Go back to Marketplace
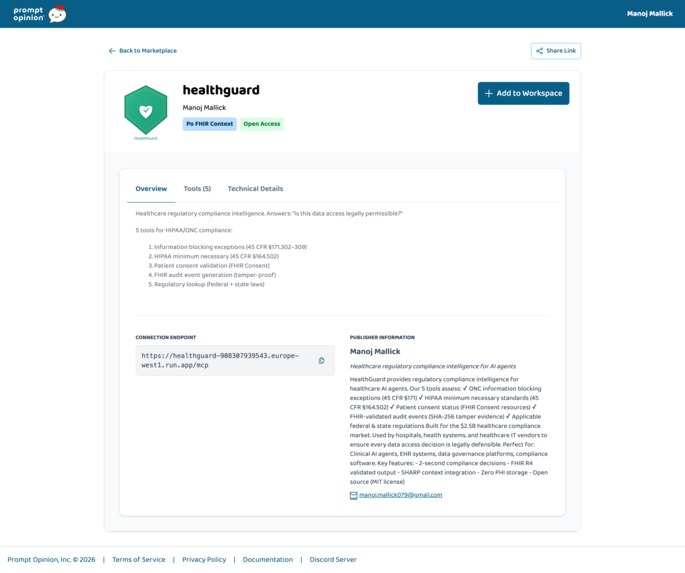This screenshot has height=573, width=685. (x=143, y=51)
